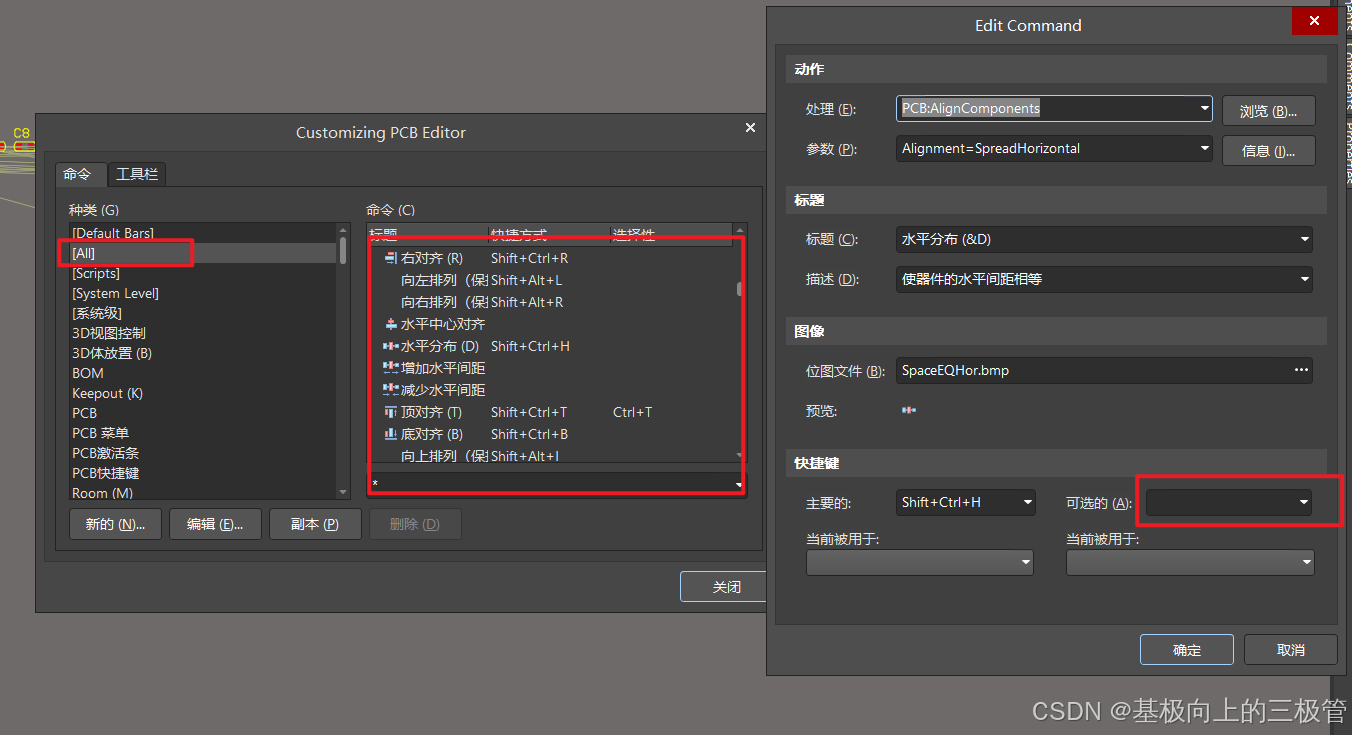Open the 参数 parameters dropdown

click(x=1204, y=148)
